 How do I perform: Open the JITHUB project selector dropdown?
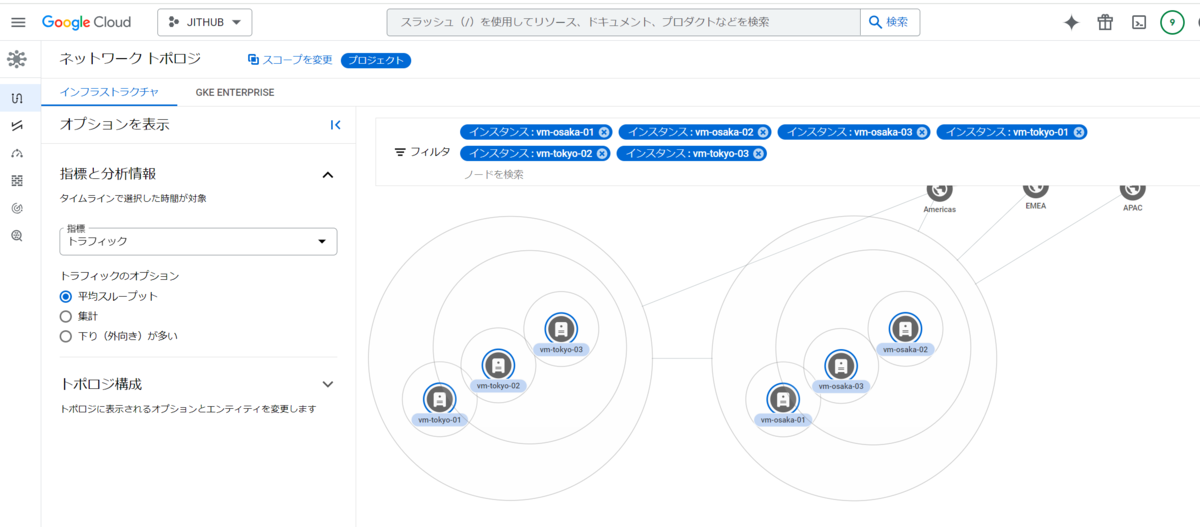(205, 22)
